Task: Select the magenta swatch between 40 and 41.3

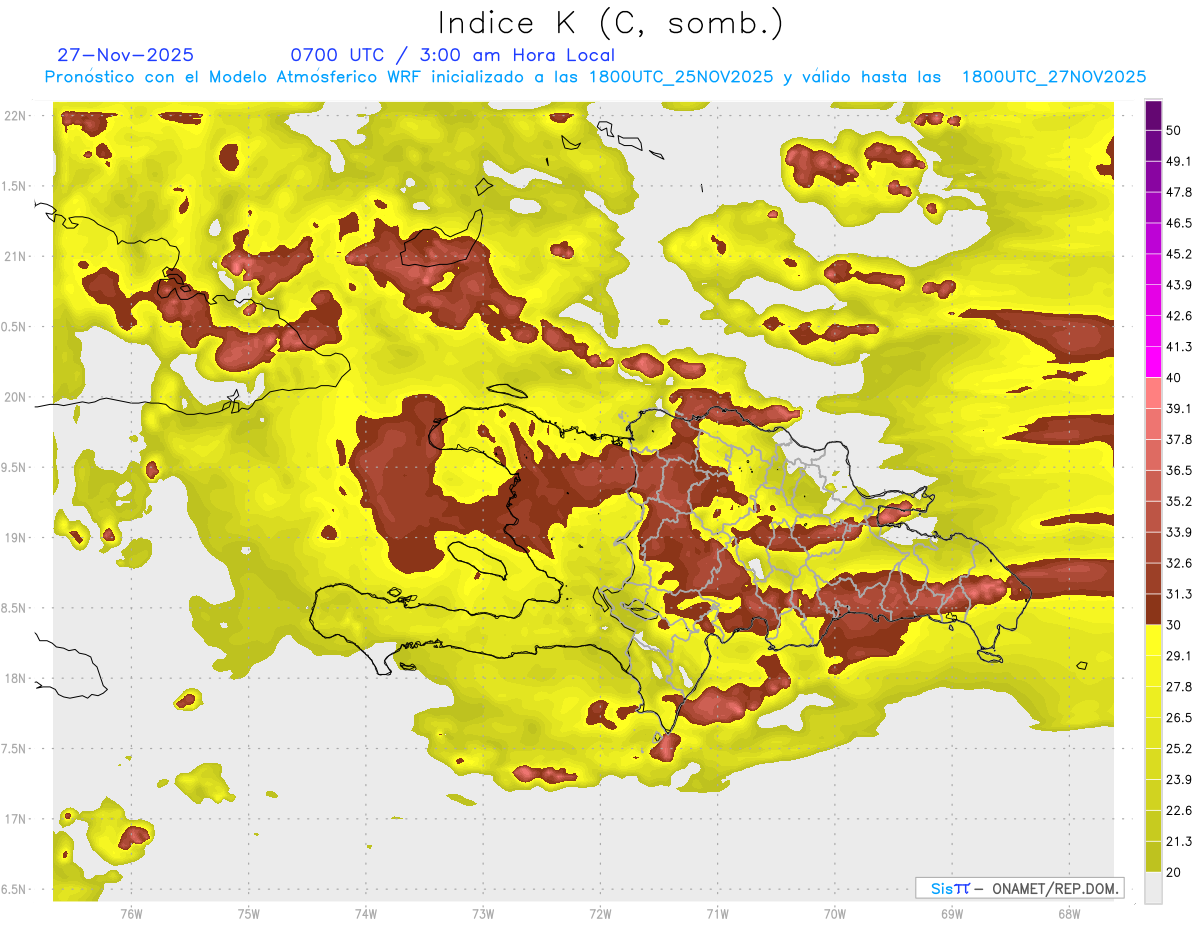Action: [x=1153, y=362]
